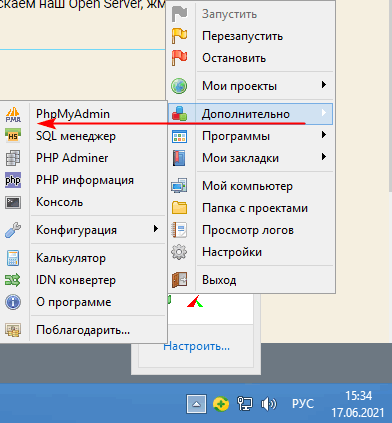Open Папка с проектами entry
Screen dimensions: 392x423
pos(250,208)
